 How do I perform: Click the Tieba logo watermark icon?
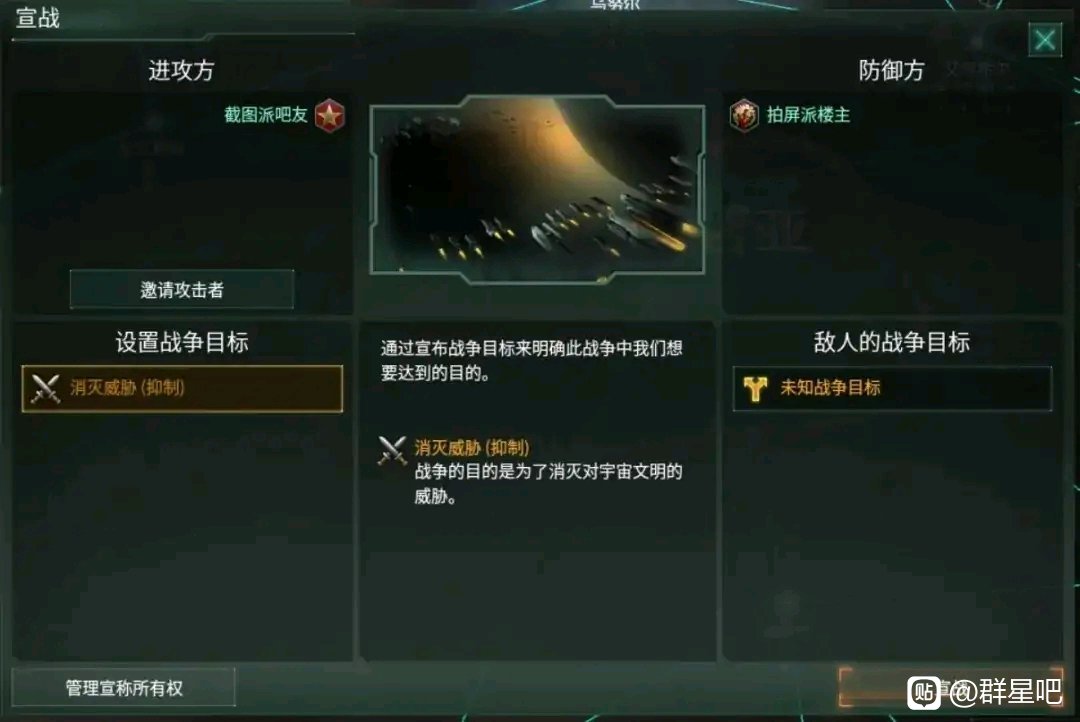tap(924, 692)
